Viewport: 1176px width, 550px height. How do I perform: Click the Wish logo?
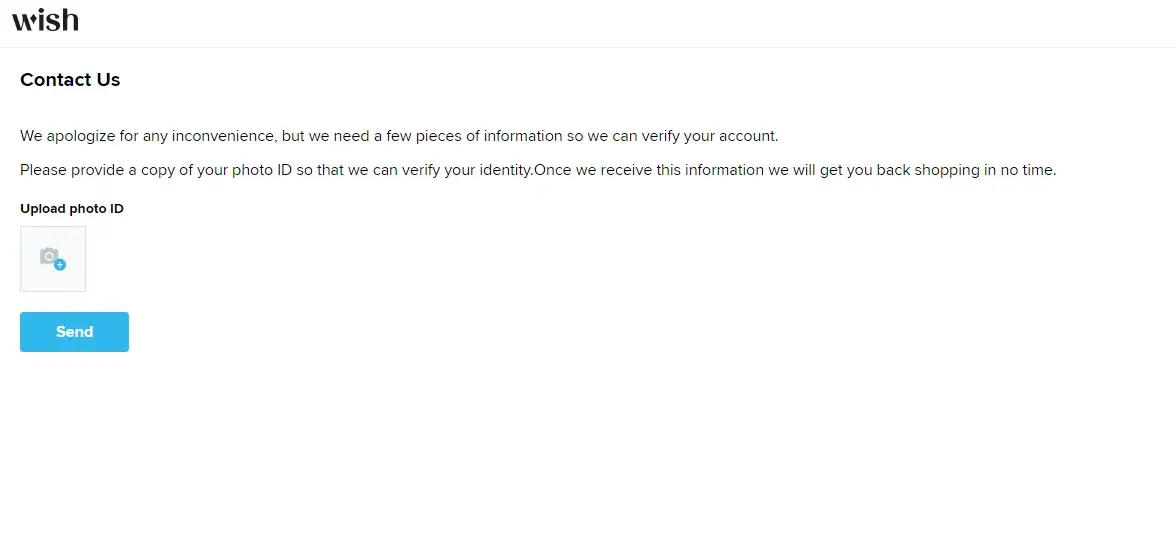45,20
